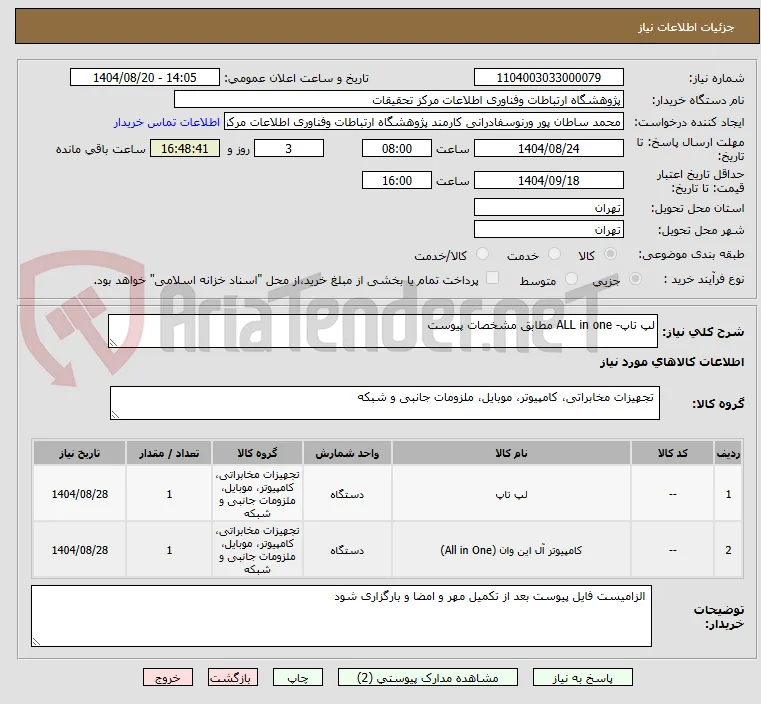This screenshot has width=761, height=704.
Task: Click resize handle of توضیحات خریدار box
Action: click(36, 641)
